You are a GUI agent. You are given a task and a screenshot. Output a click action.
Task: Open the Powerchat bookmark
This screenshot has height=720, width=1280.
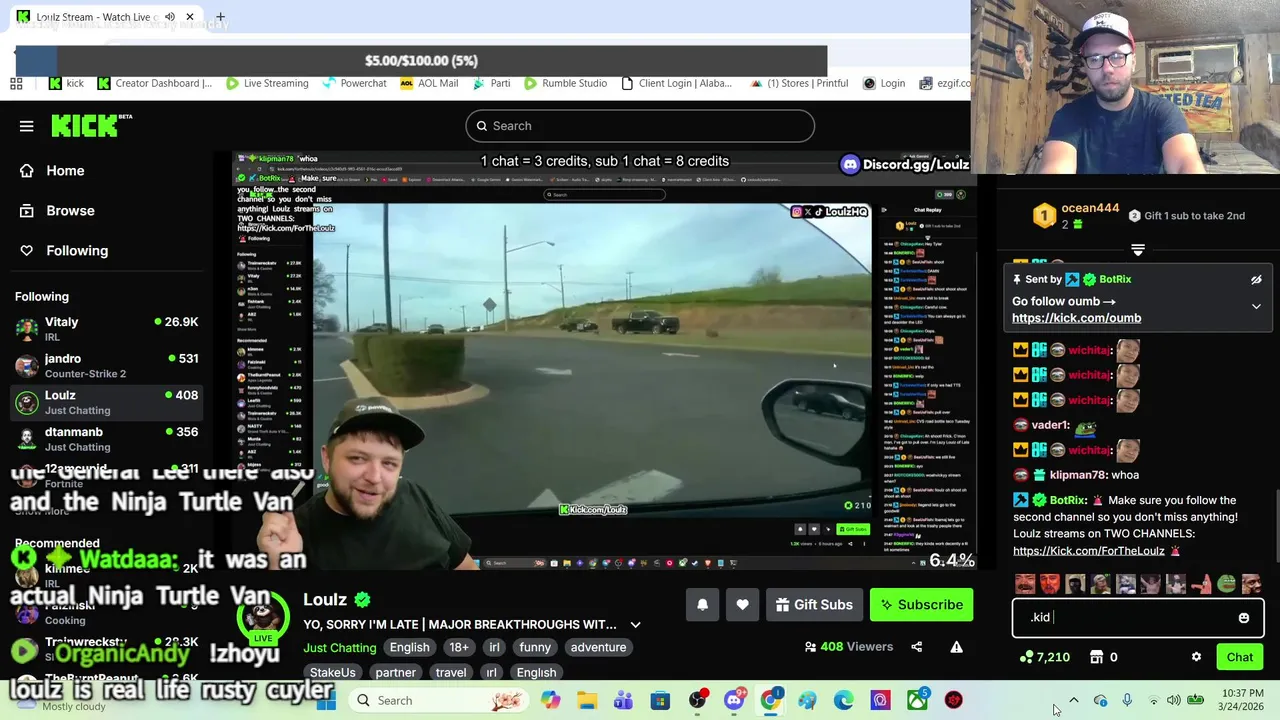click(x=354, y=83)
